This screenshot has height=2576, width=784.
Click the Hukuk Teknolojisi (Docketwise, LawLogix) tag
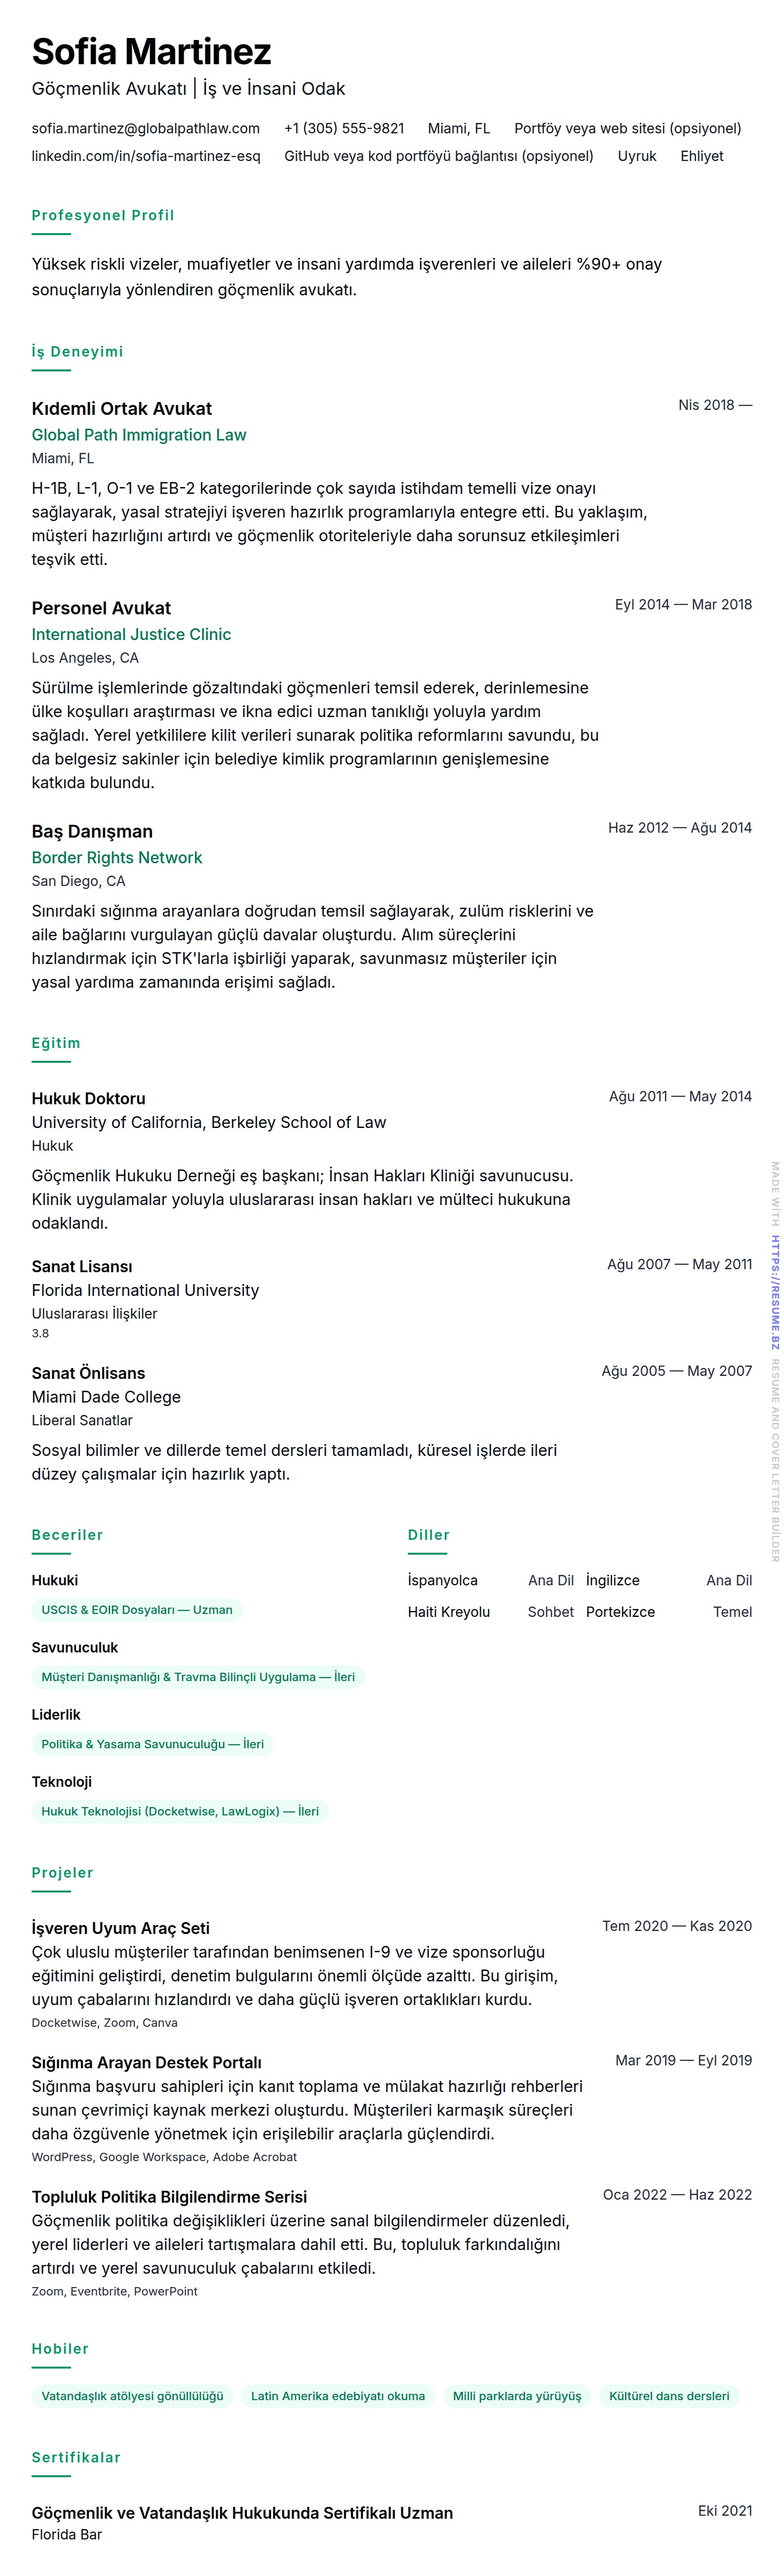coord(180,1810)
